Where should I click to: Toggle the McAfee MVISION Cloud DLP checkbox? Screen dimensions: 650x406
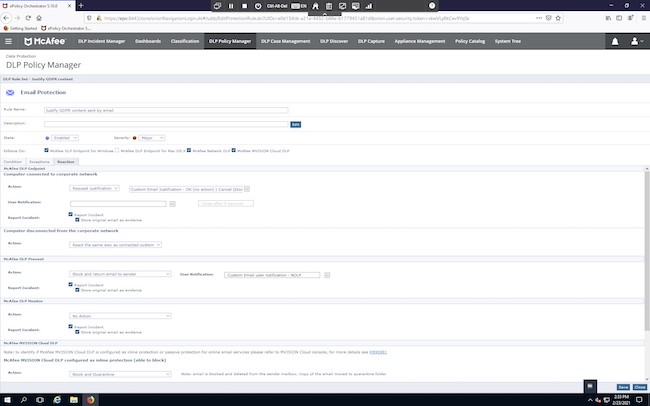234,150
